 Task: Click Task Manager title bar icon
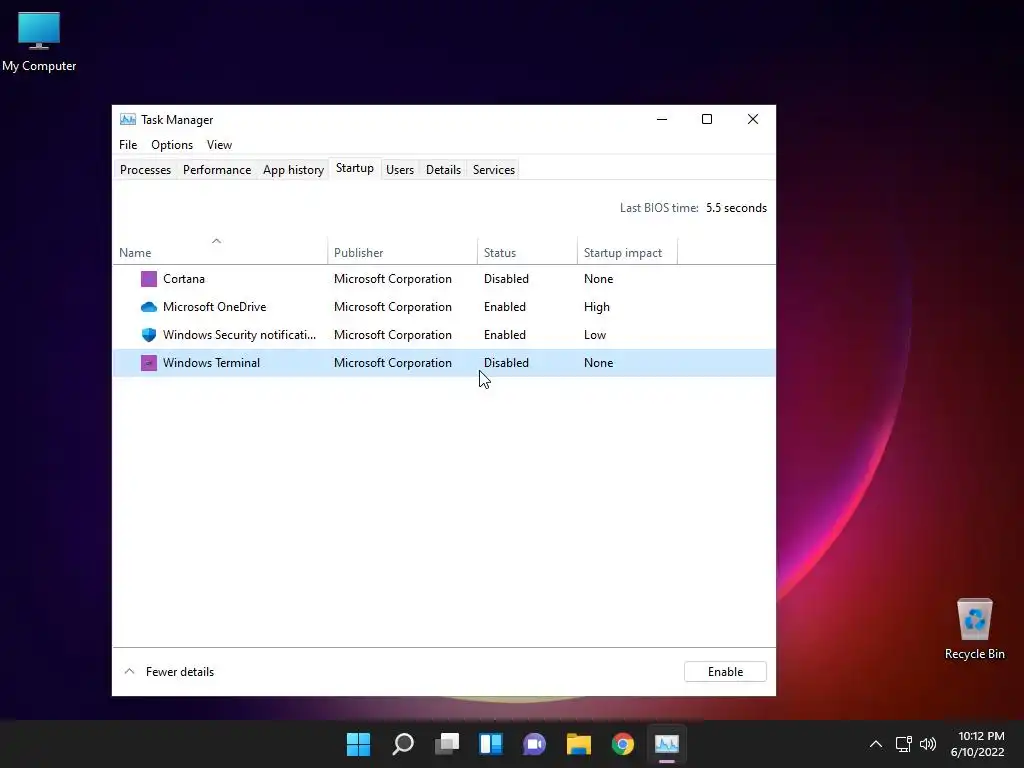point(128,120)
